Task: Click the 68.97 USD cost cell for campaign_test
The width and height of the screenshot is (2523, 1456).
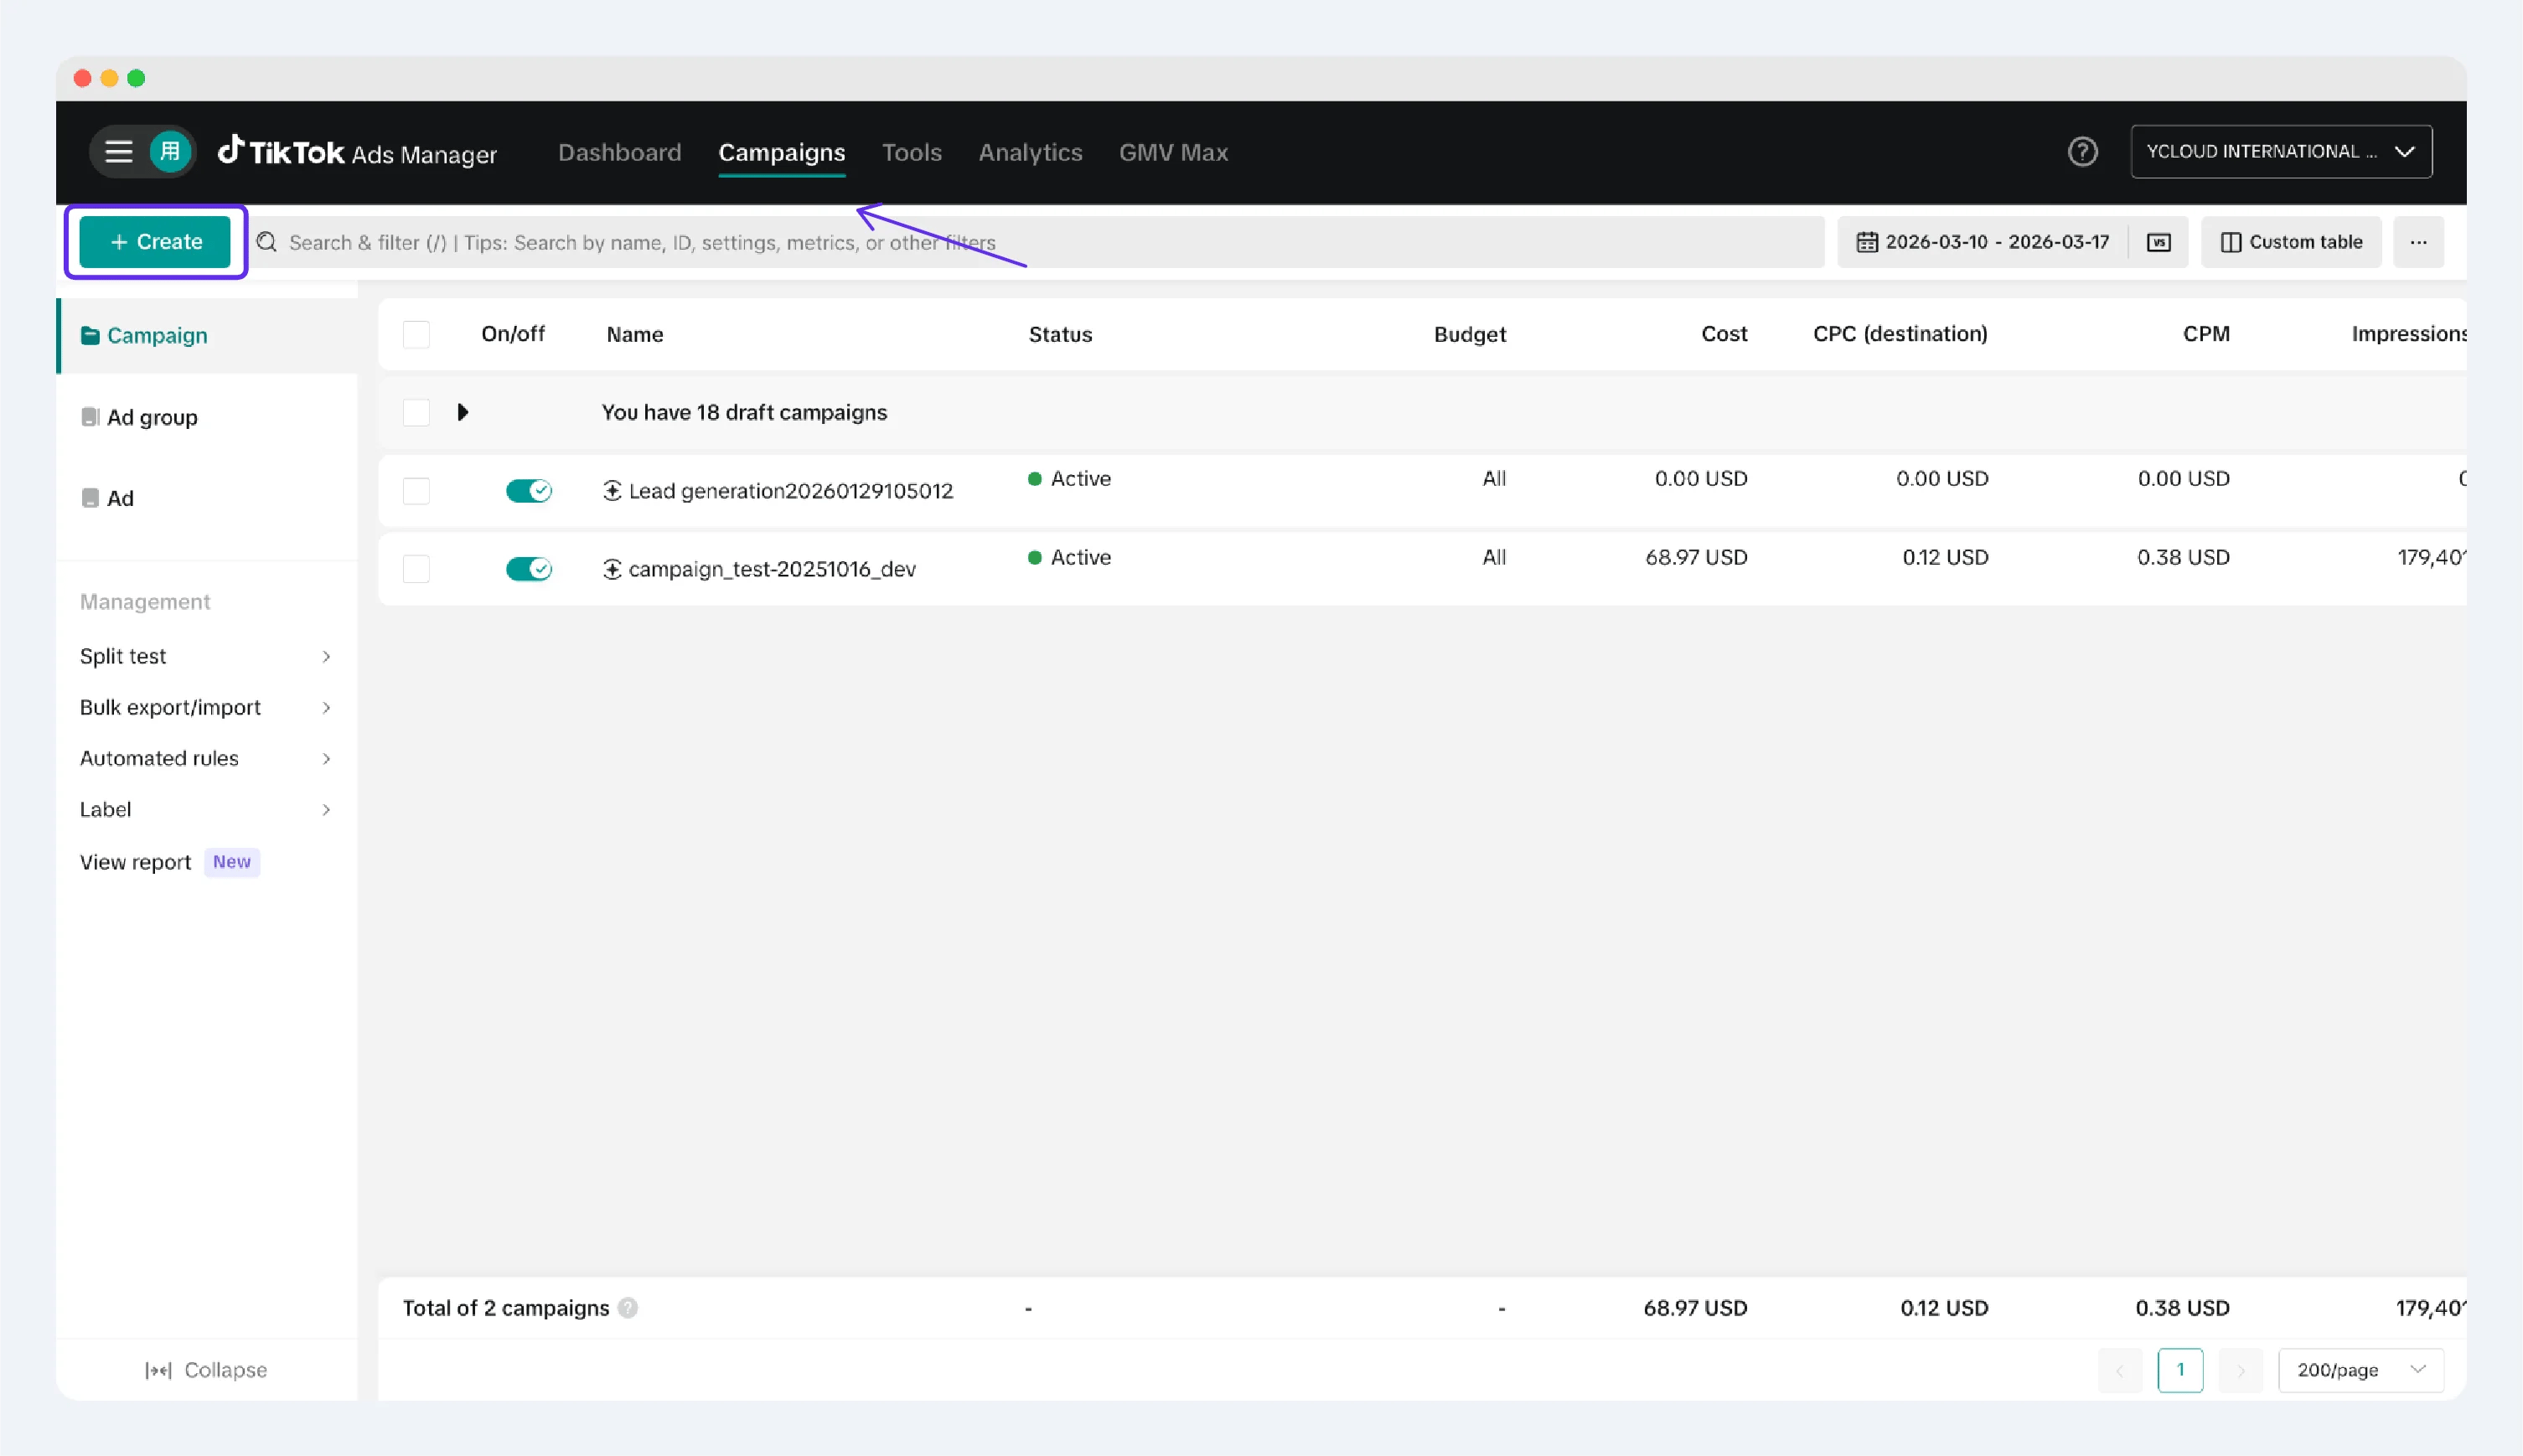Action: (1696, 557)
